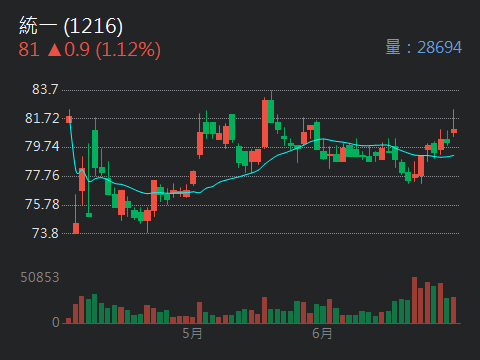Click the 81.72 price axis label
The image size is (480, 360).
[42, 118]
